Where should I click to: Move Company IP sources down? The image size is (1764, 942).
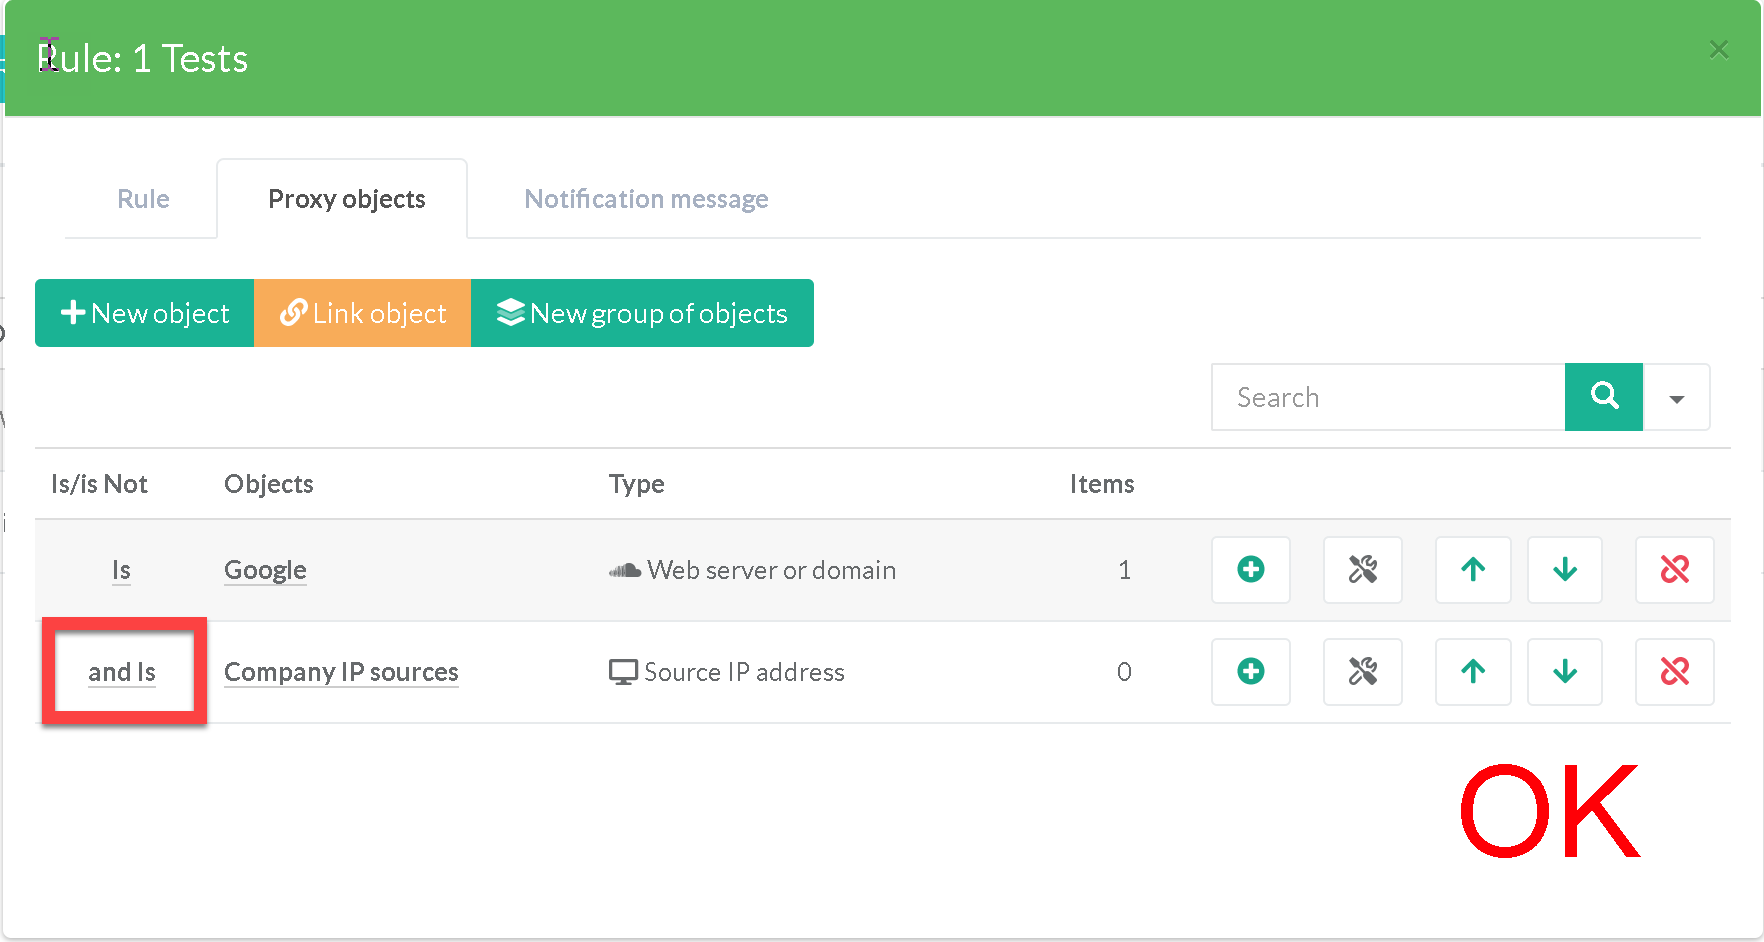[1564, 672]
